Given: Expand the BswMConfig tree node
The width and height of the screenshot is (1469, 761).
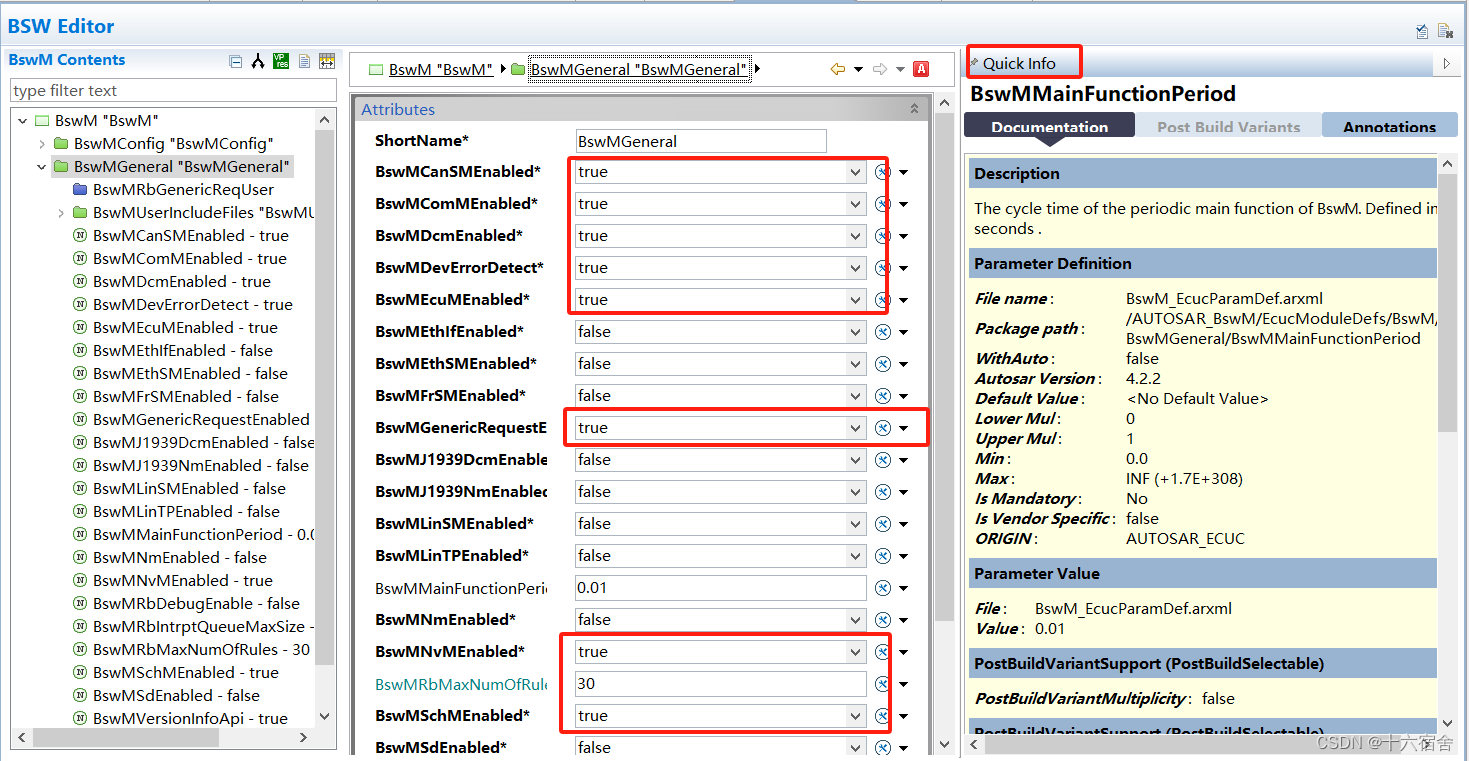Looking at the screenshot, I should [x=42, y=144].
